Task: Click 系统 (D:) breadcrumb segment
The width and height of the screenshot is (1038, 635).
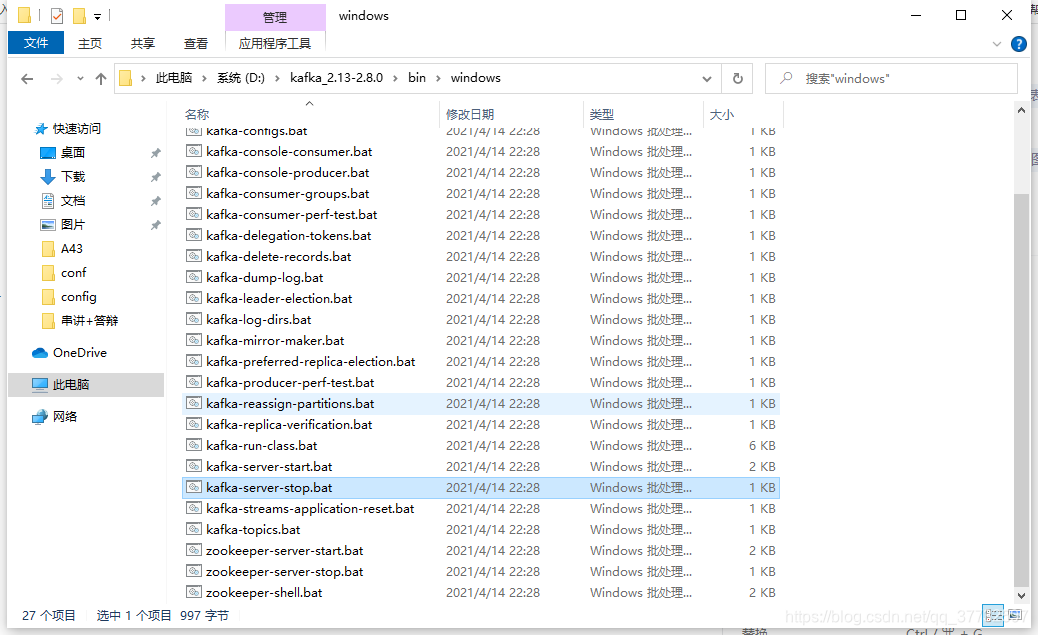Action: (241, 78)
